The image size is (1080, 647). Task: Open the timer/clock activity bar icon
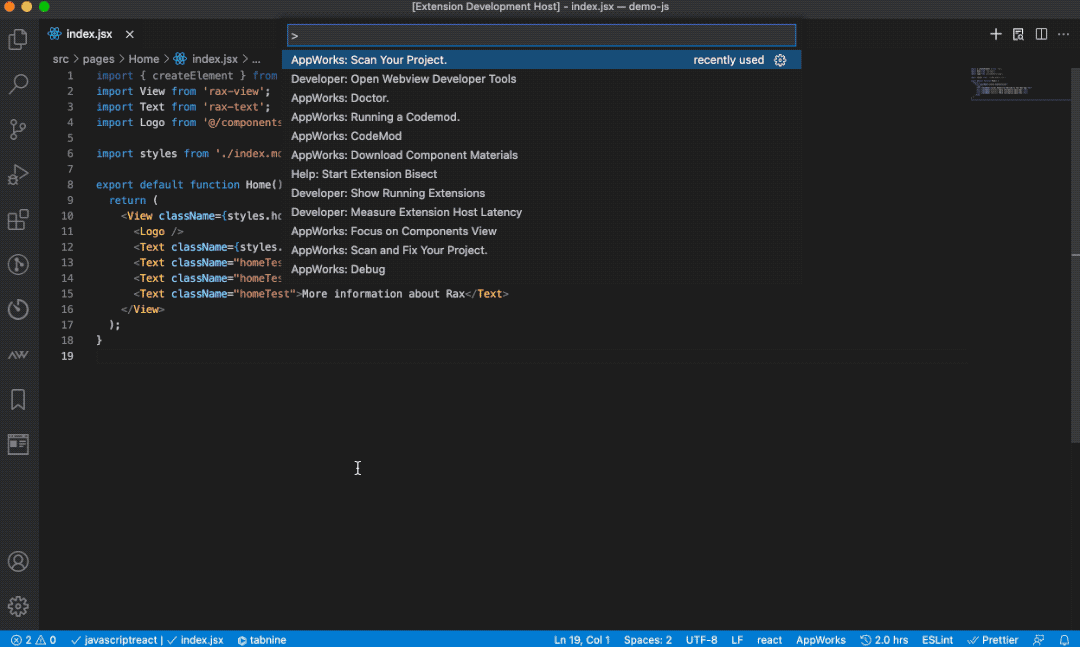19,309
